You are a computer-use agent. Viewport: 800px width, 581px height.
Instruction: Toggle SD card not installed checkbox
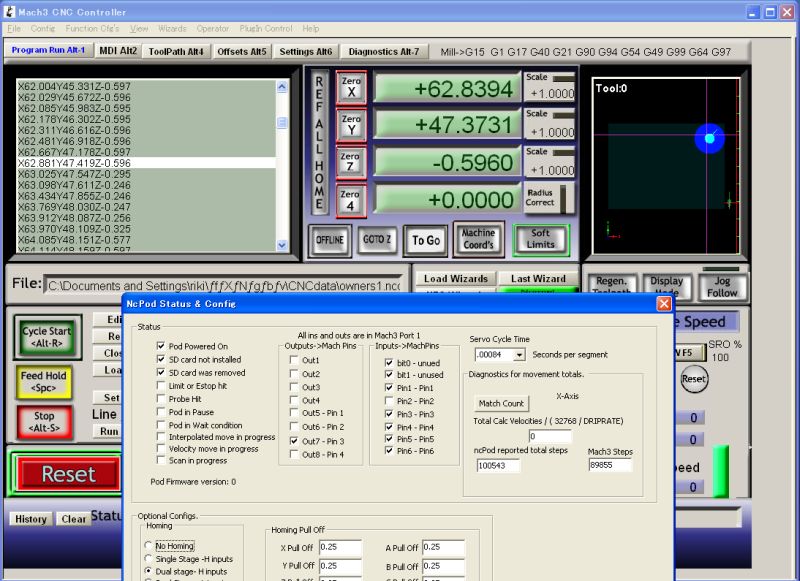[161, 359]
